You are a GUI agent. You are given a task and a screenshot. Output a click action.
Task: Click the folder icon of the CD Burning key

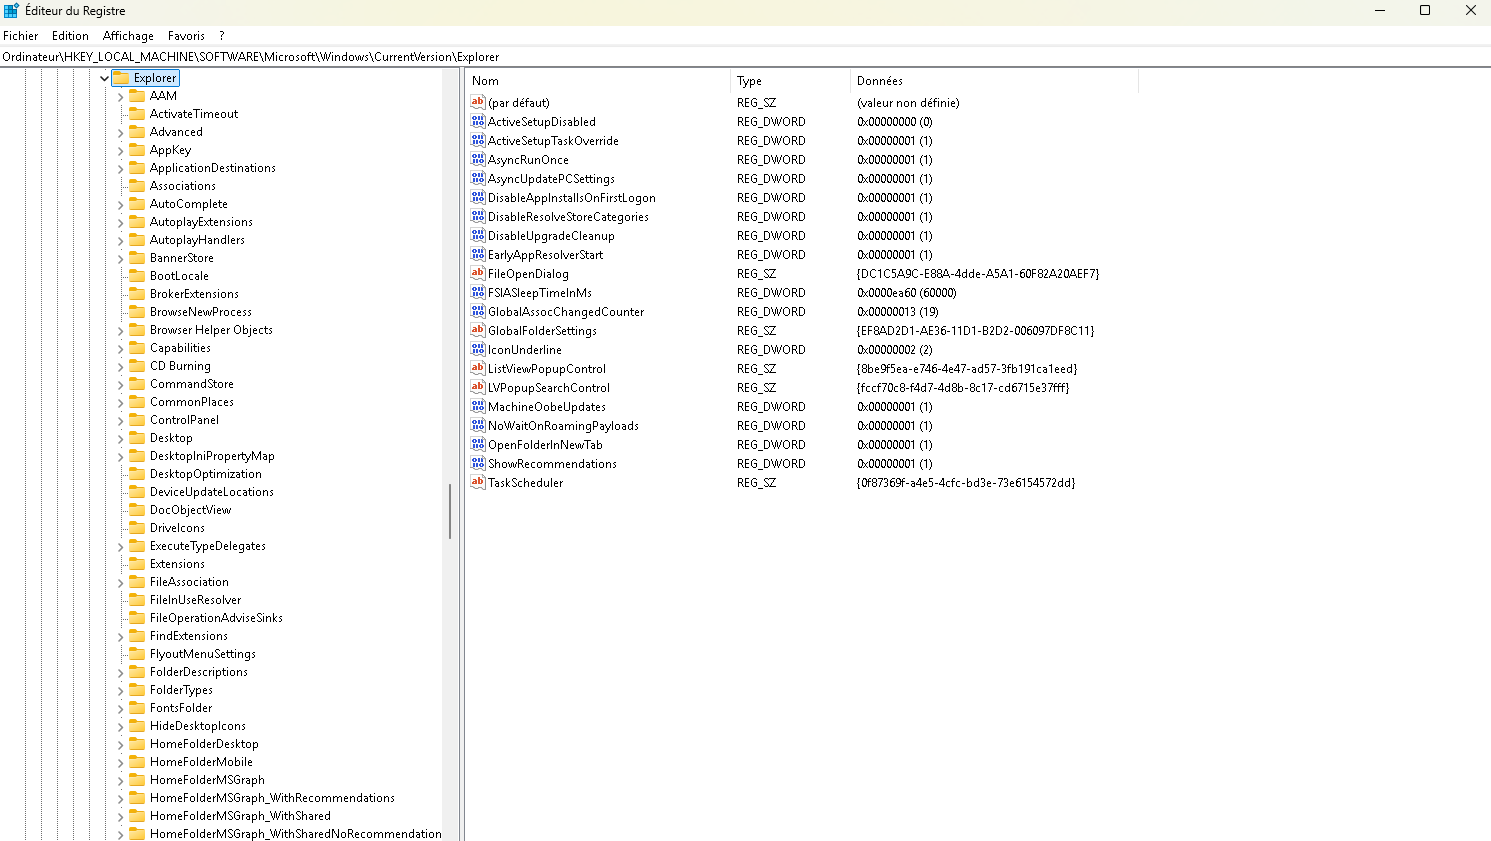point(137,365)
